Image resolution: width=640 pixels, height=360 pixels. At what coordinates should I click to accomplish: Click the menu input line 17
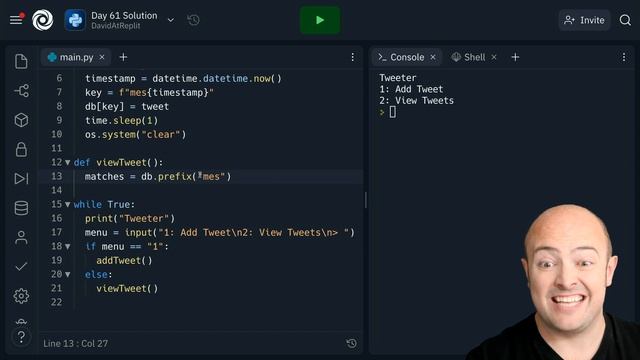click(220, 233)
